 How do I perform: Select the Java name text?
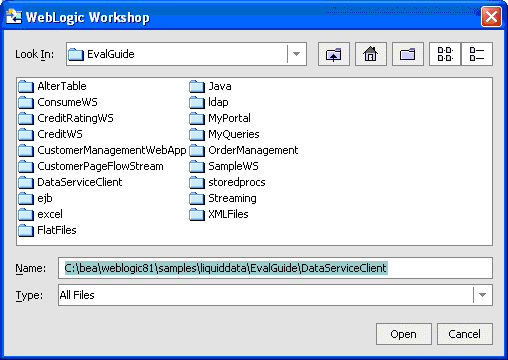click(220, 86)
